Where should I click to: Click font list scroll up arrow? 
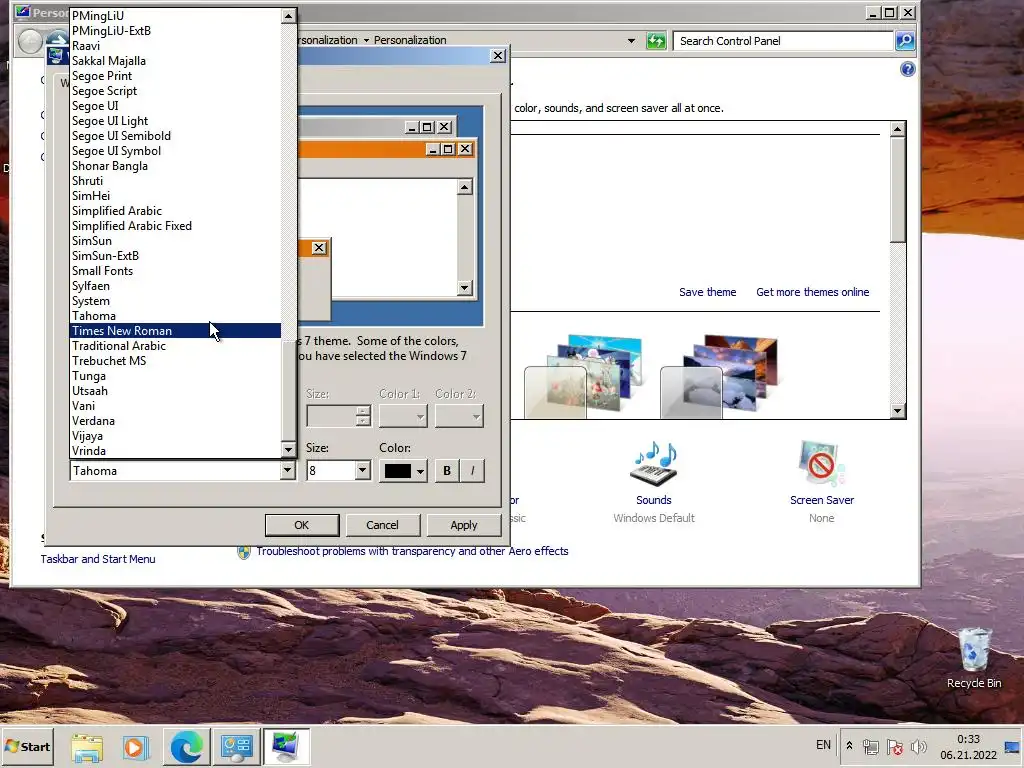tap(288, 16)
